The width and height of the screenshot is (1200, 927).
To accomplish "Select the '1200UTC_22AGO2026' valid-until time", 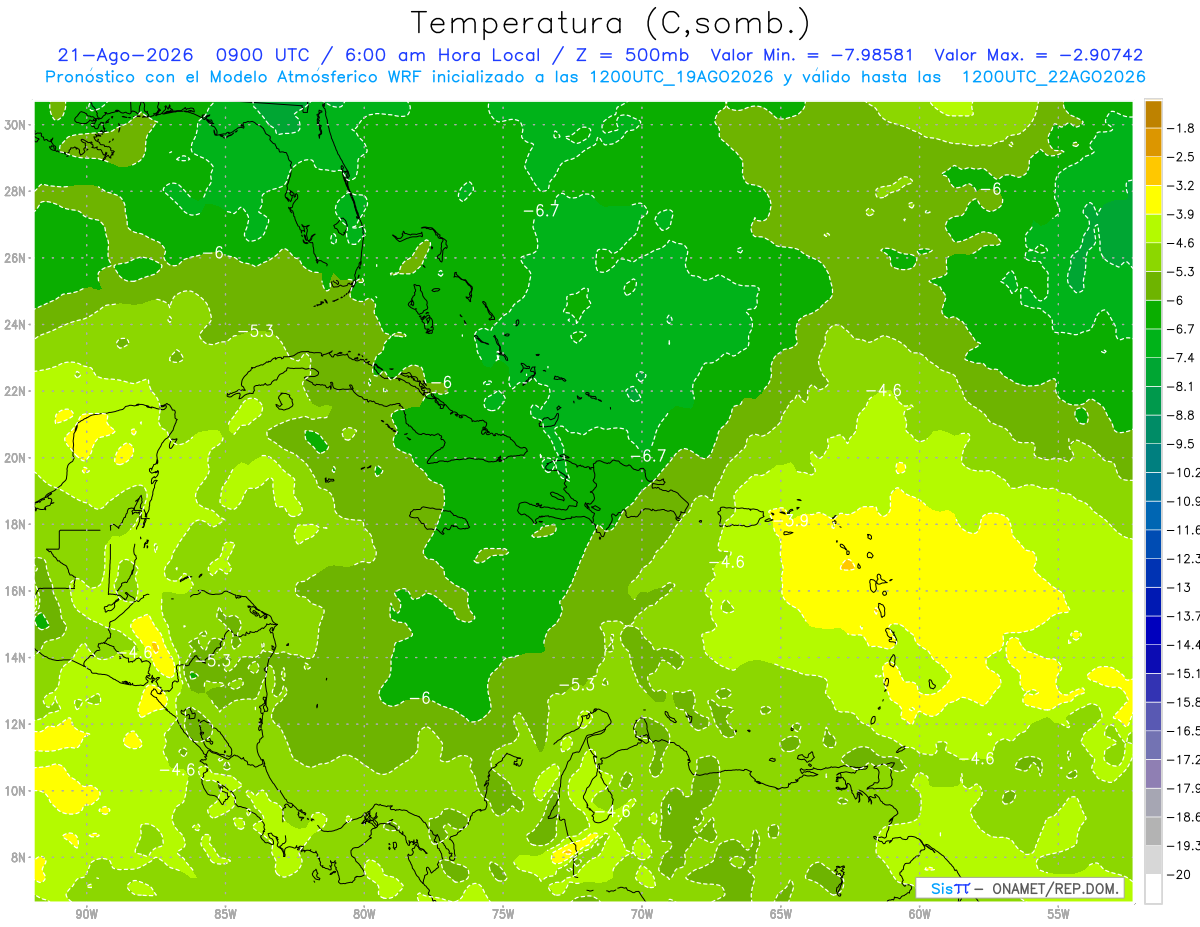I will pos(1053,76).
